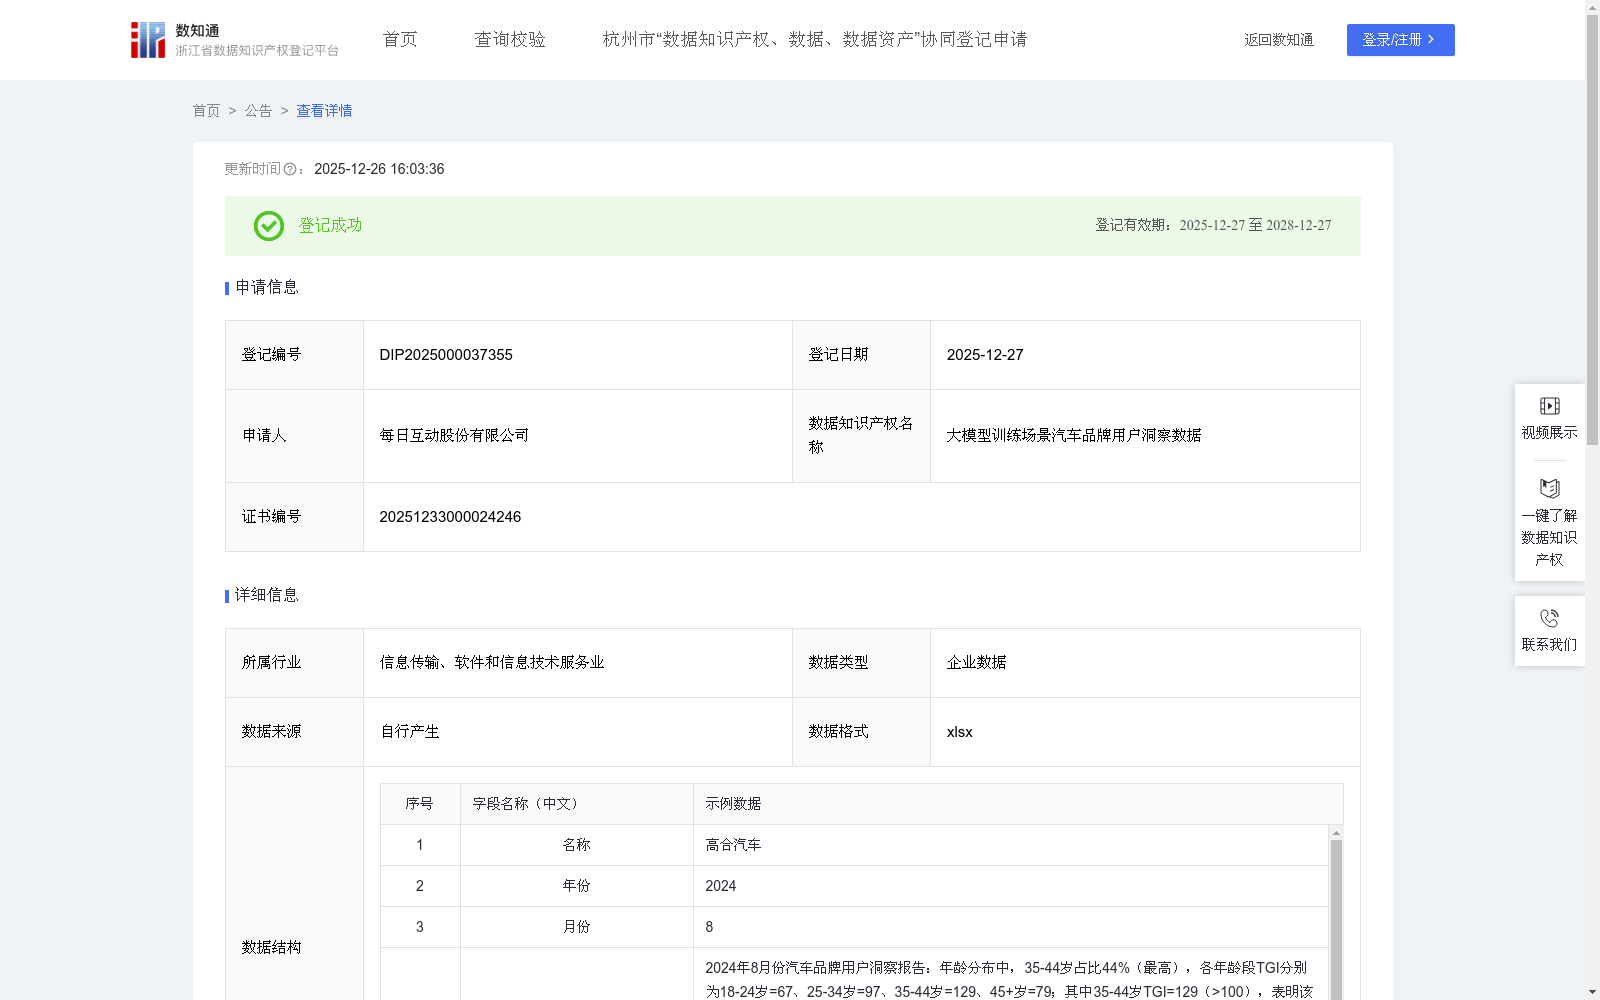Open the 一键了解数据知识产权 guide icon

tap(1549, 488)
